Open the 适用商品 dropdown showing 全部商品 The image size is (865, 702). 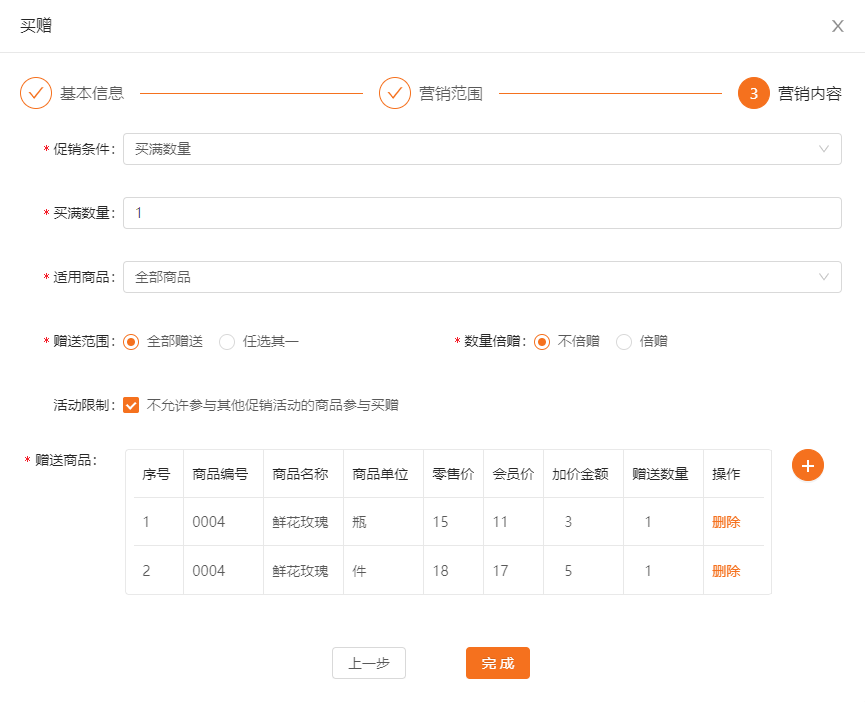(480, 276)
